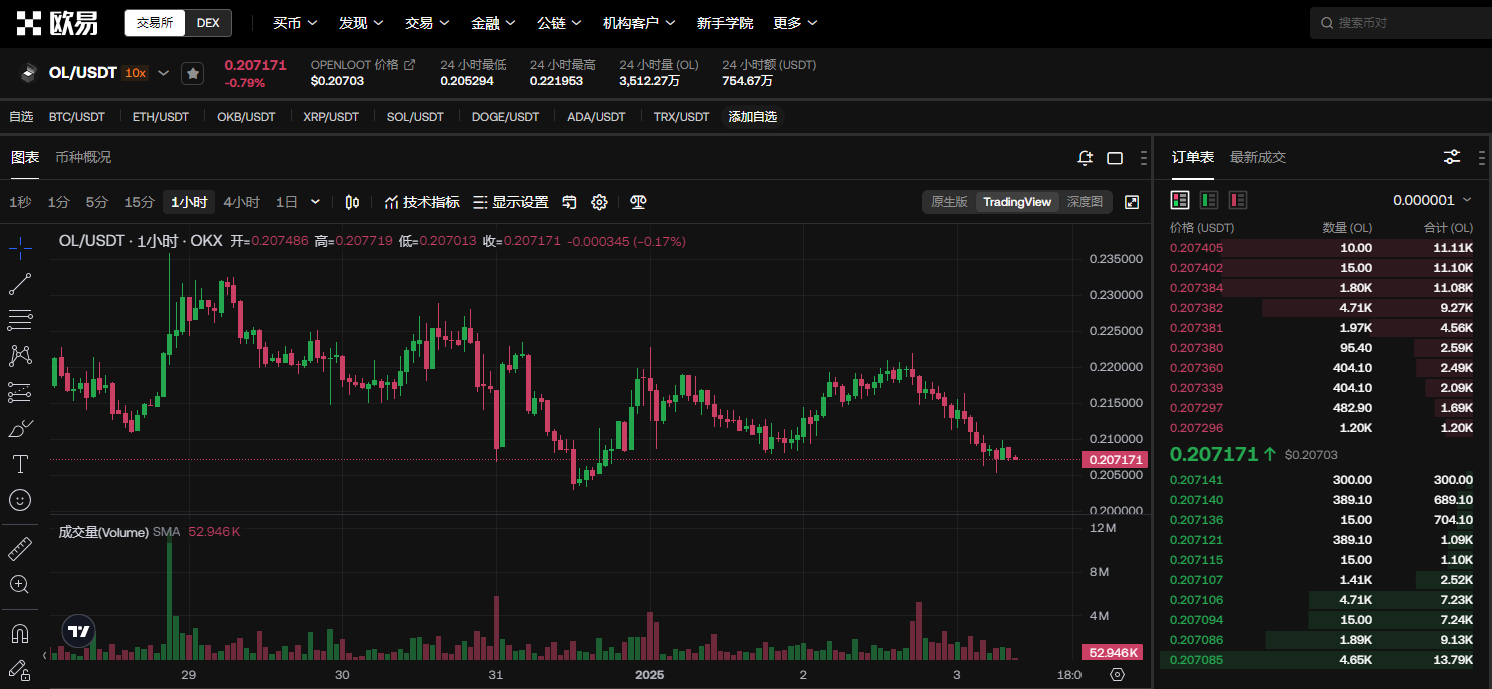
Task: Click the 添加自选 button
Action: tap(752, 117)
